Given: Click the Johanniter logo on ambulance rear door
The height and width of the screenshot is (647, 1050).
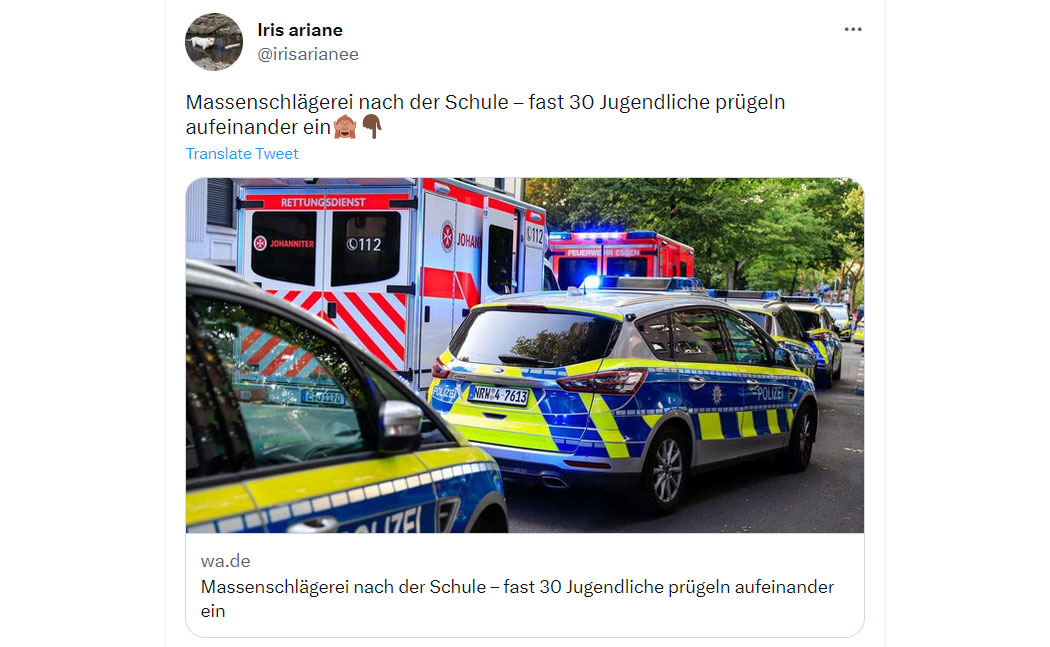Looking at the screenshot, I should (284, 244).
